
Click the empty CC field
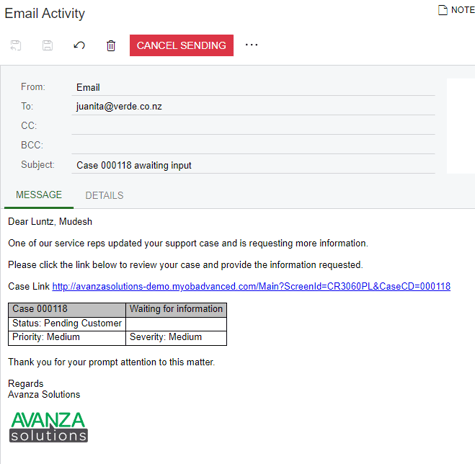(x=253, y=126)
